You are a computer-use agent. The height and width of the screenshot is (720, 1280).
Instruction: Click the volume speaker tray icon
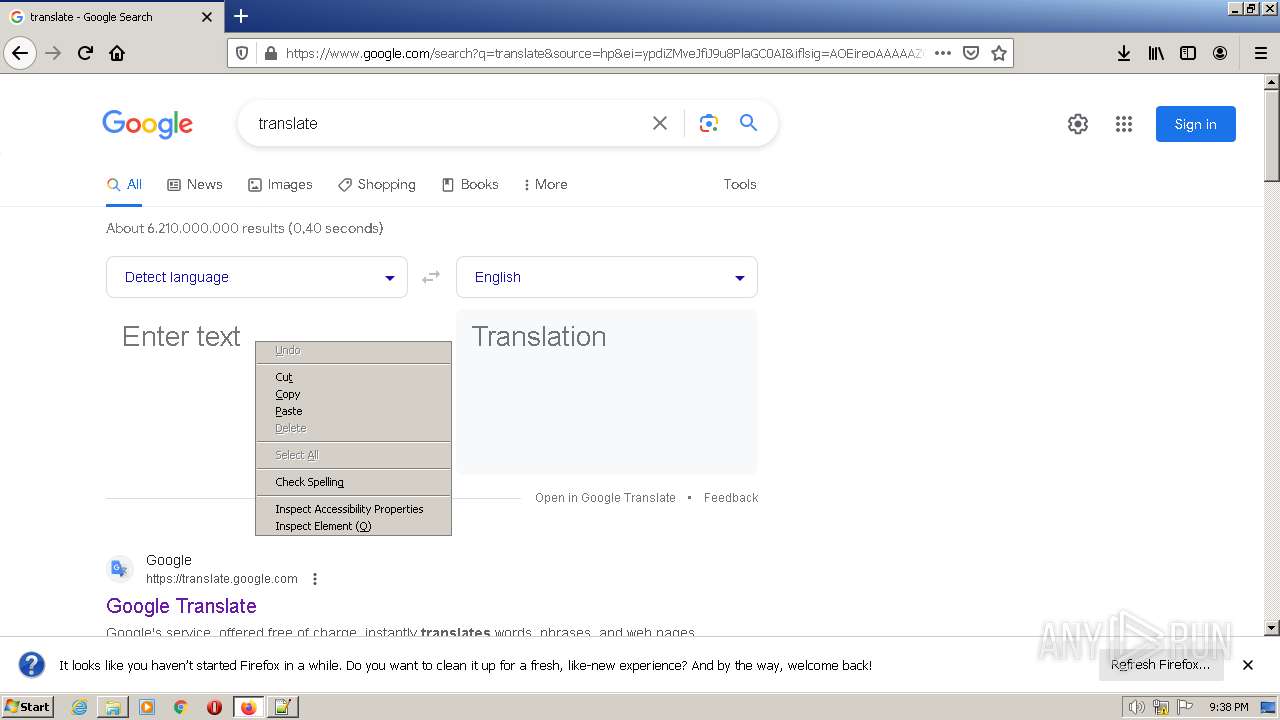[x=1136, y=707]
